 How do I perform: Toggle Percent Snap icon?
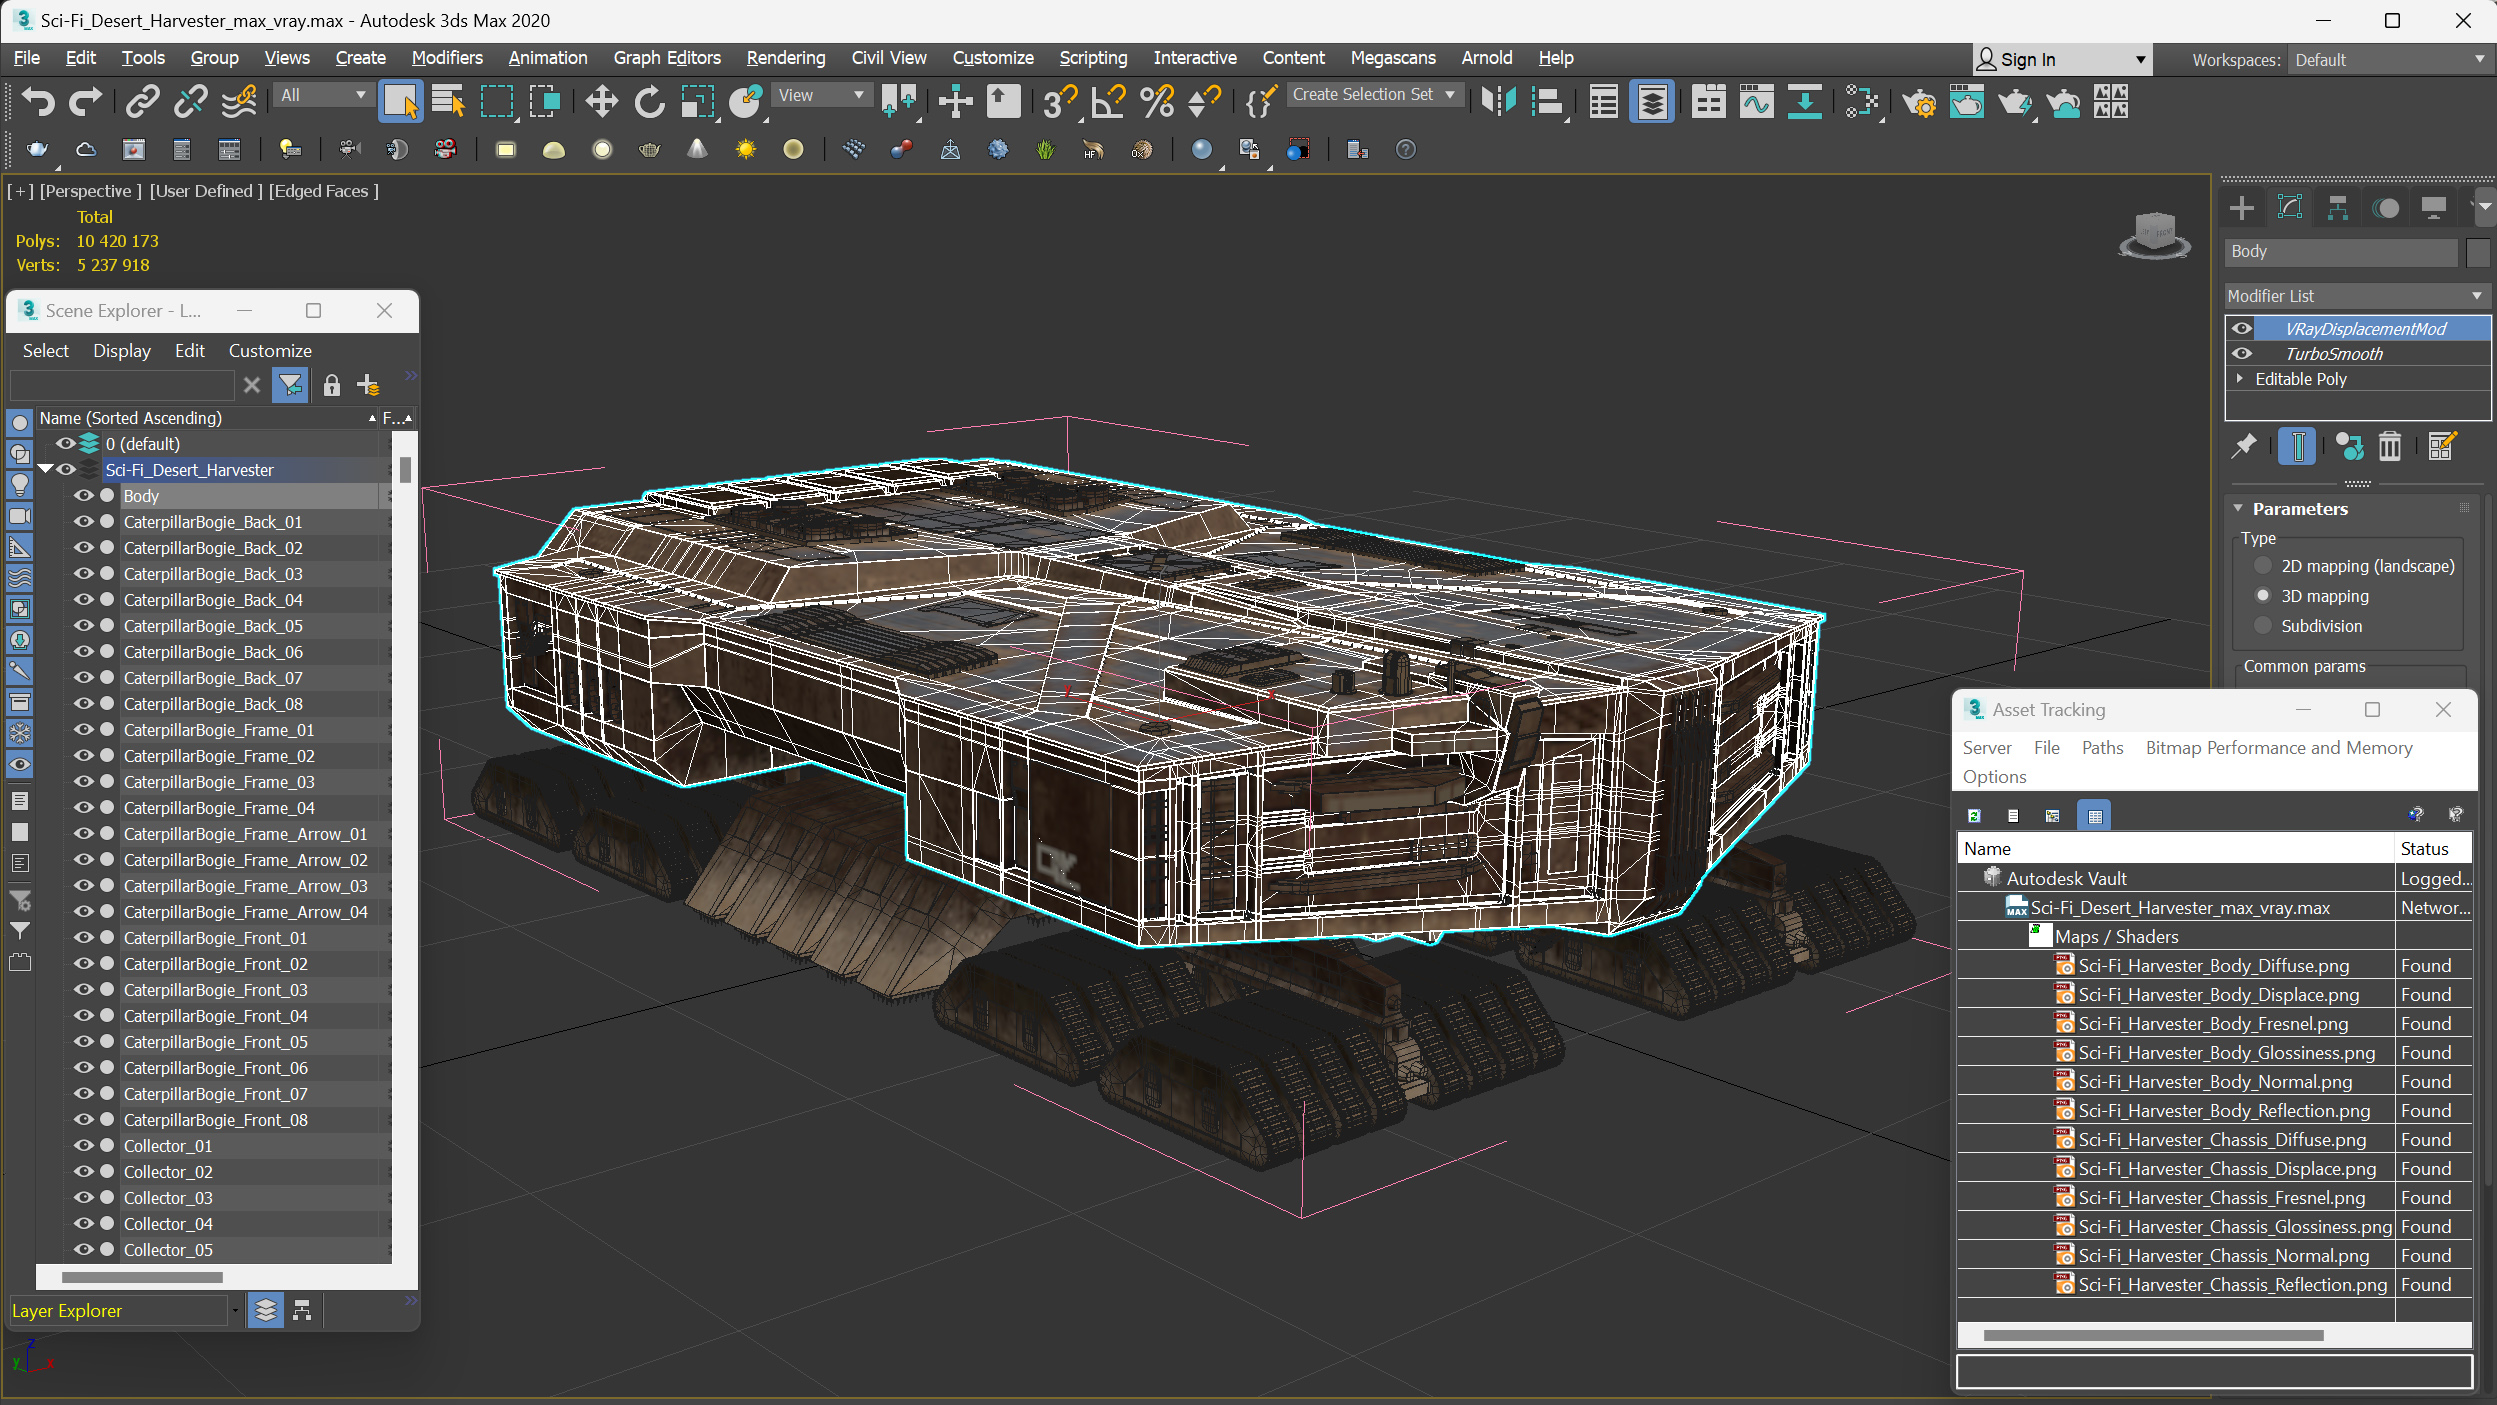tap(1157, 101)
